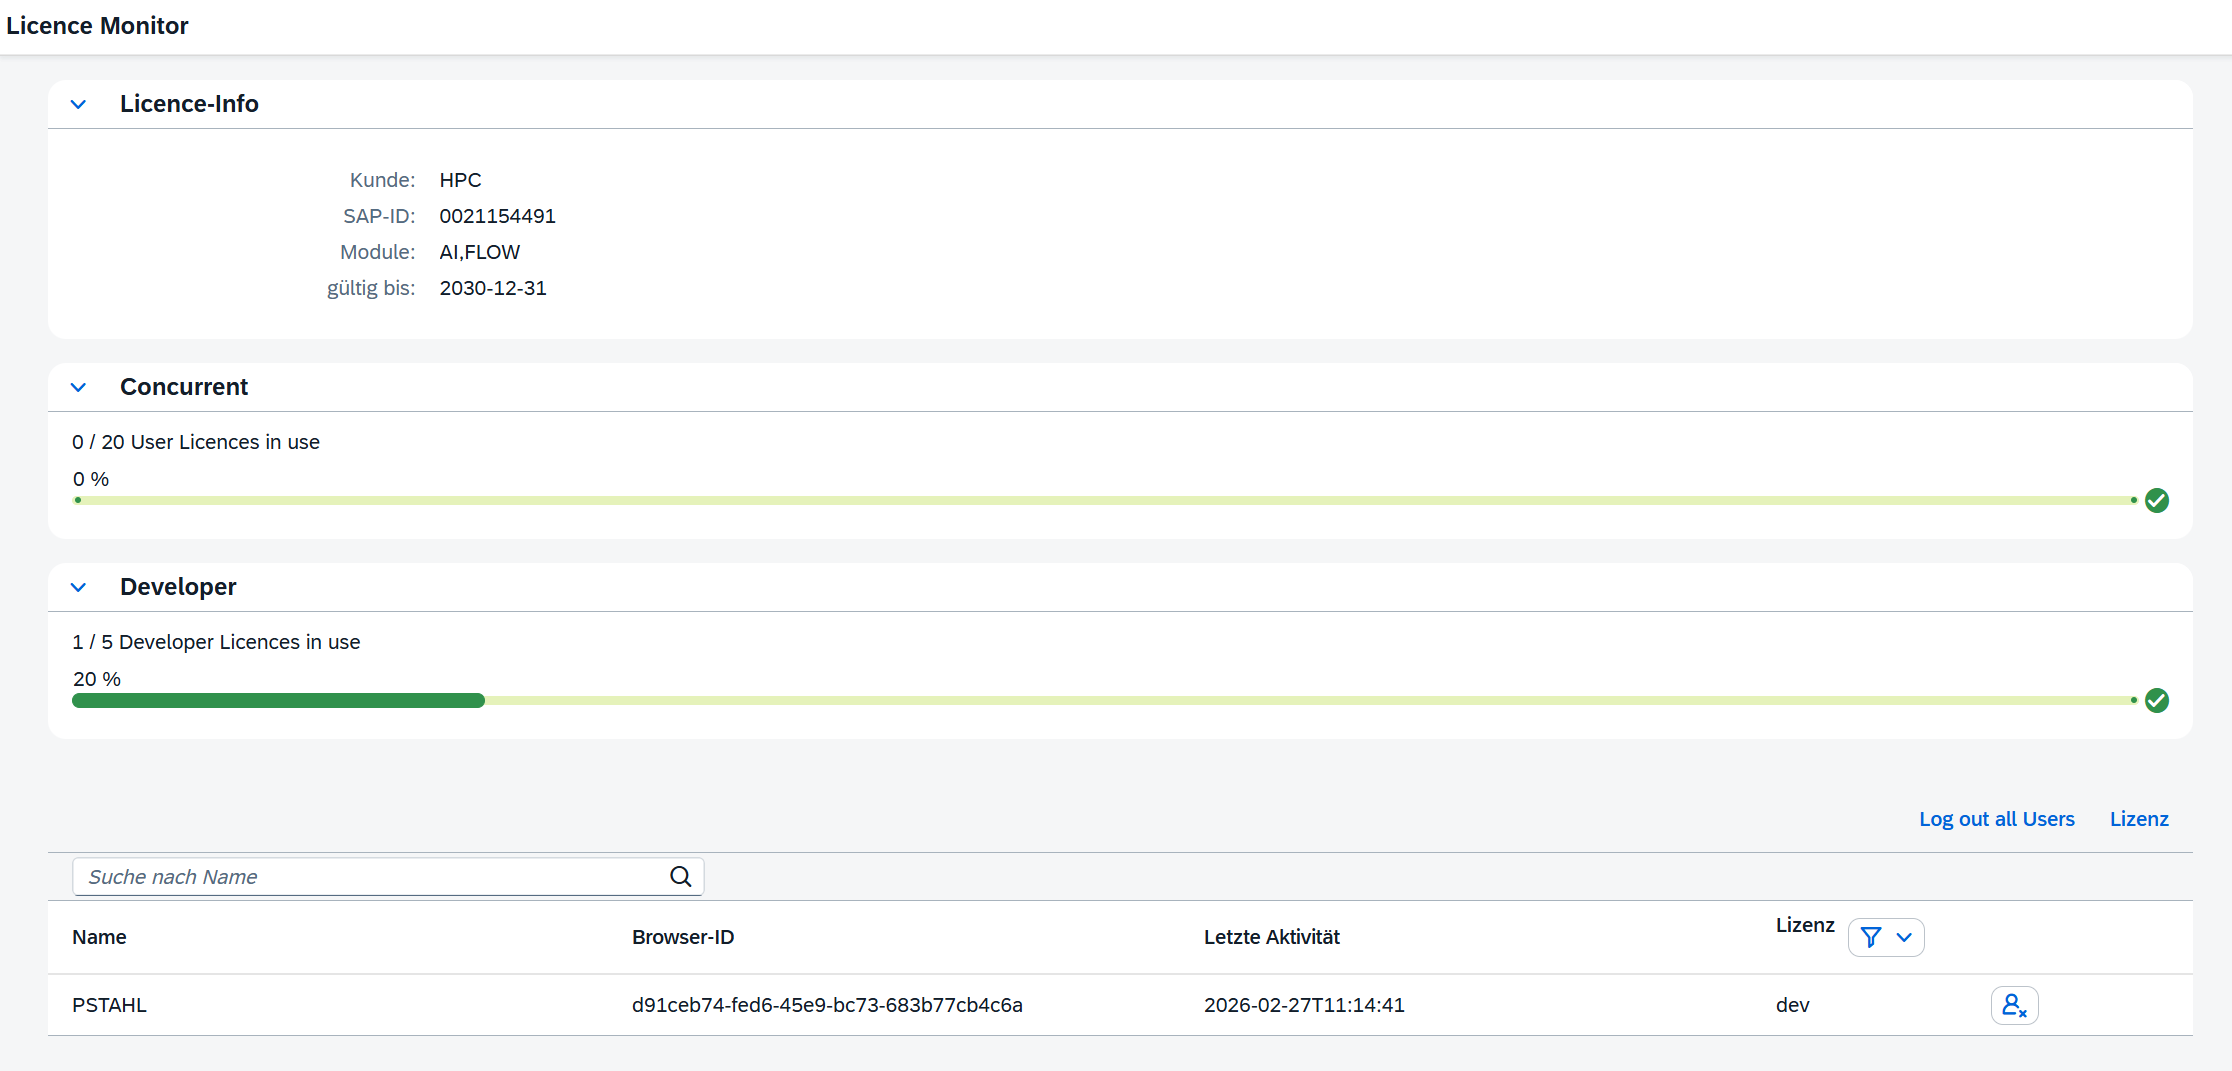Open the Lizenz filter dropdown arrow
This screenshot has height=1071, width=2232.
point(1904,937)
